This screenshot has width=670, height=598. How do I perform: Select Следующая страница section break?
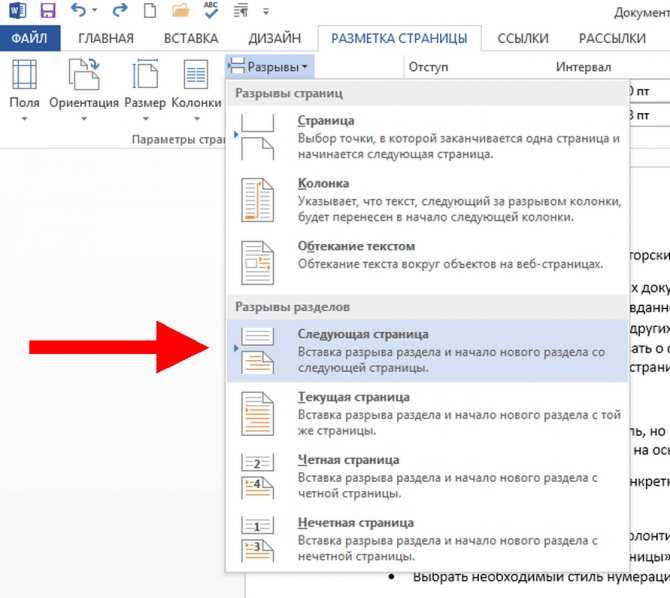pos(426,351)
